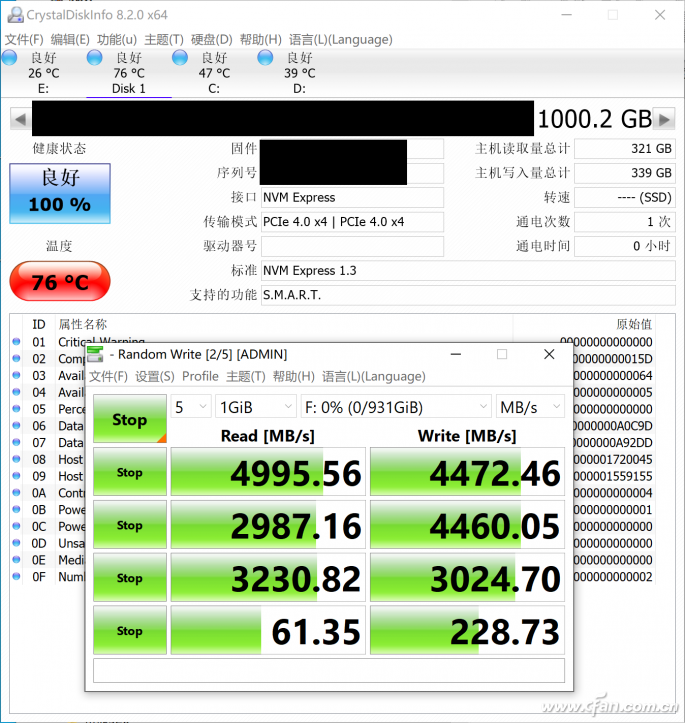Screen dimensions: 685x723
Task: Click the CrystalDiskMark window app icon
Action: point(95,354)
